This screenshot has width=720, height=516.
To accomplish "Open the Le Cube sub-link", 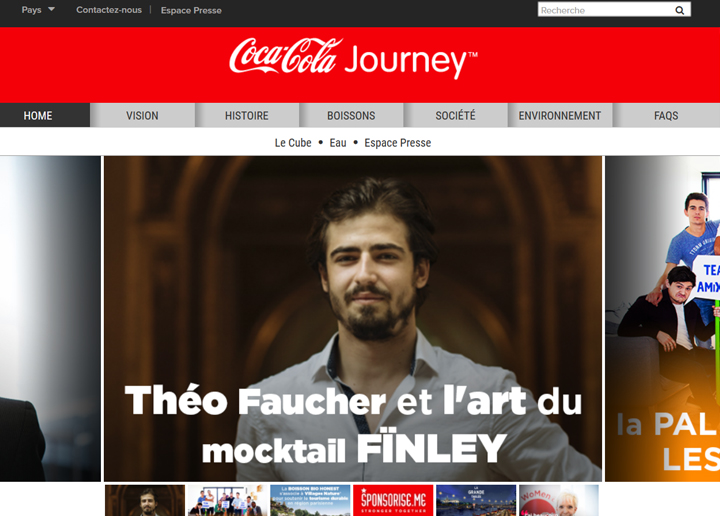I will (293, 143).
